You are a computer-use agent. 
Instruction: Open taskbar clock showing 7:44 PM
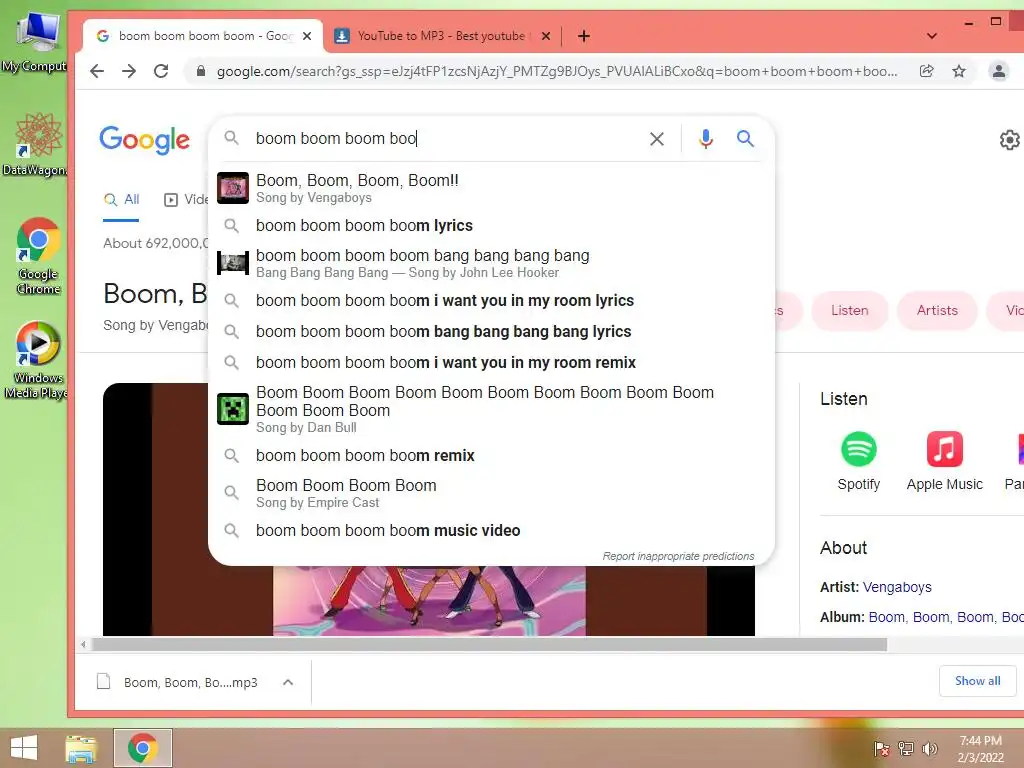tap(980, 749)
